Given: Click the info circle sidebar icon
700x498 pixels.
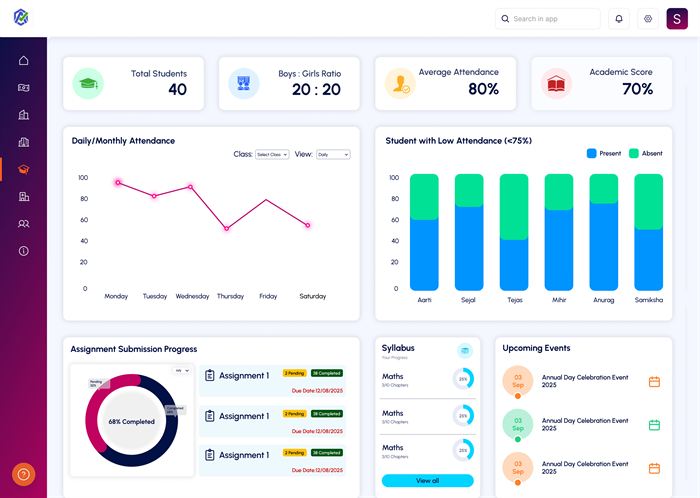Looking at the screenshot, I should (x=23, y=251).
